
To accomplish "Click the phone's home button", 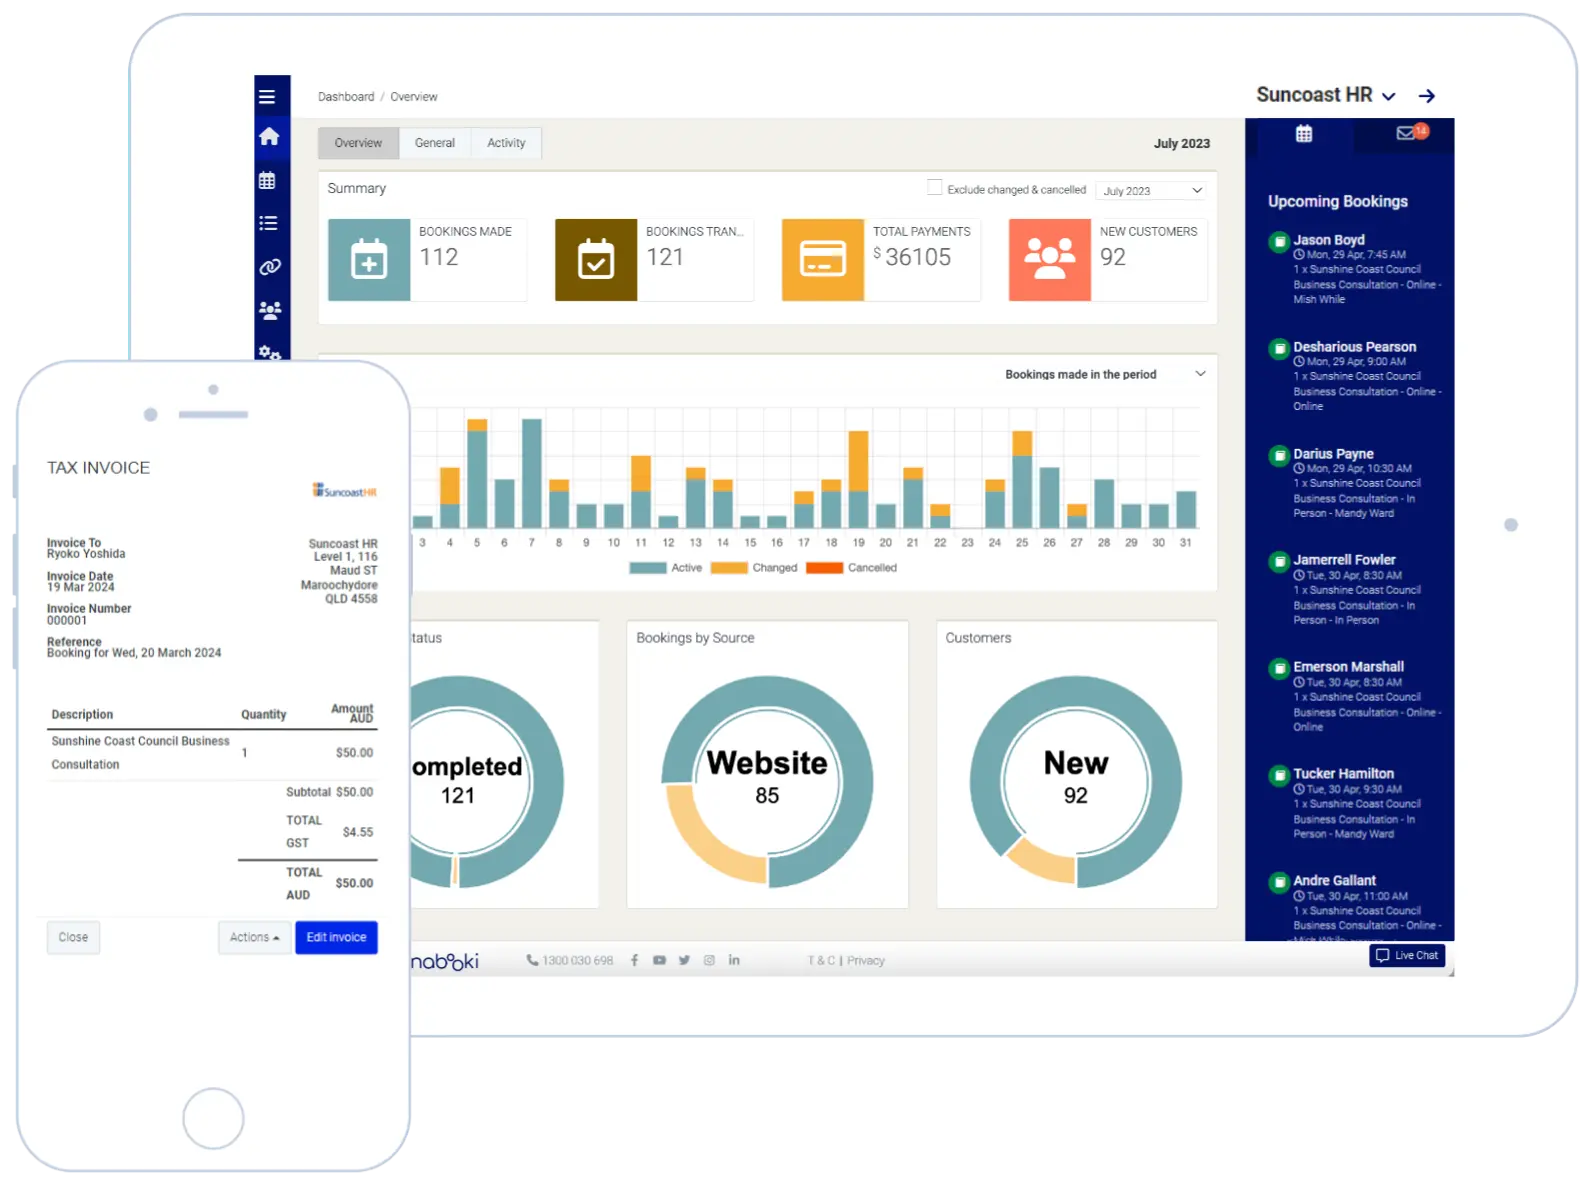I will coord(213,1118).
